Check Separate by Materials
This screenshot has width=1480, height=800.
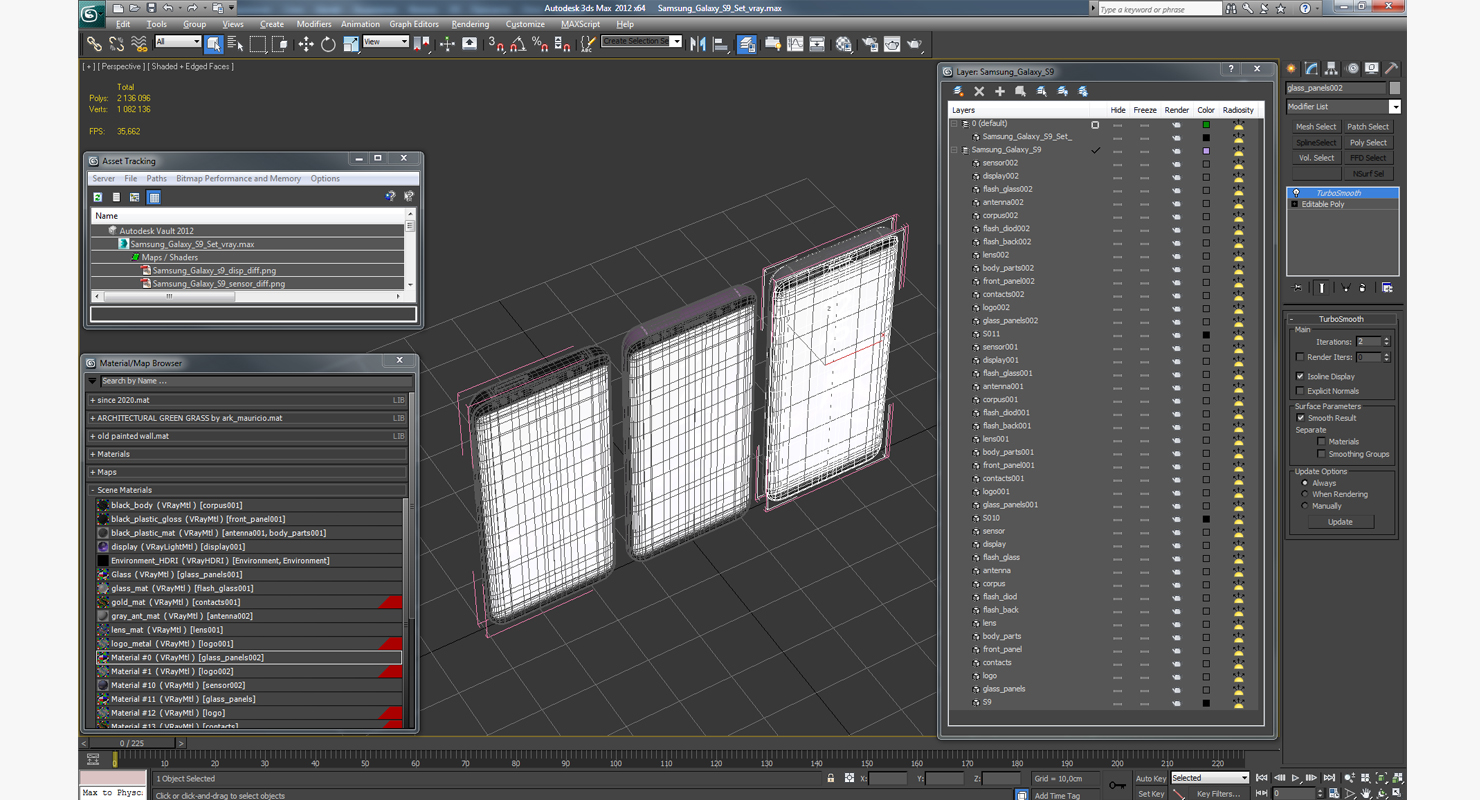pyautogui.click(x=1321, y=441)
